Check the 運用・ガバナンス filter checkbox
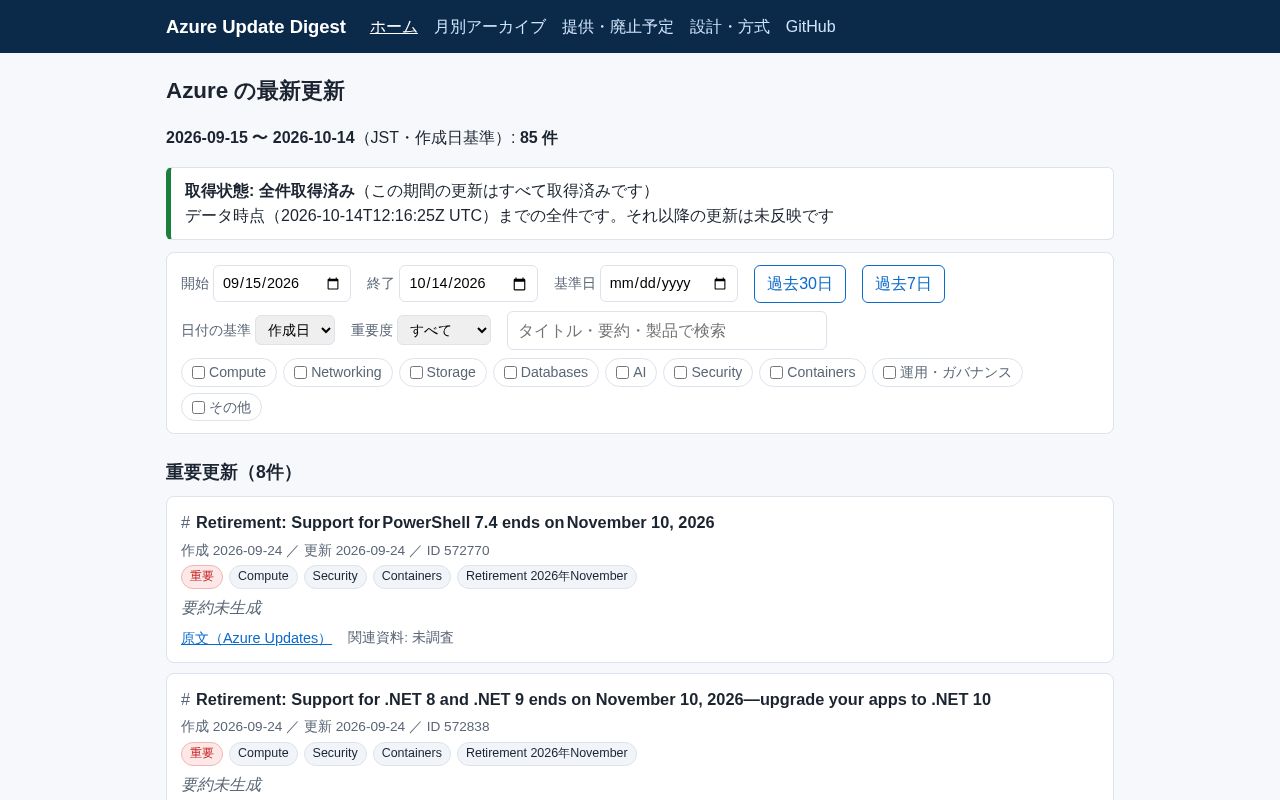This screenshot has height=800, width=1280. [x=890, y=373]
